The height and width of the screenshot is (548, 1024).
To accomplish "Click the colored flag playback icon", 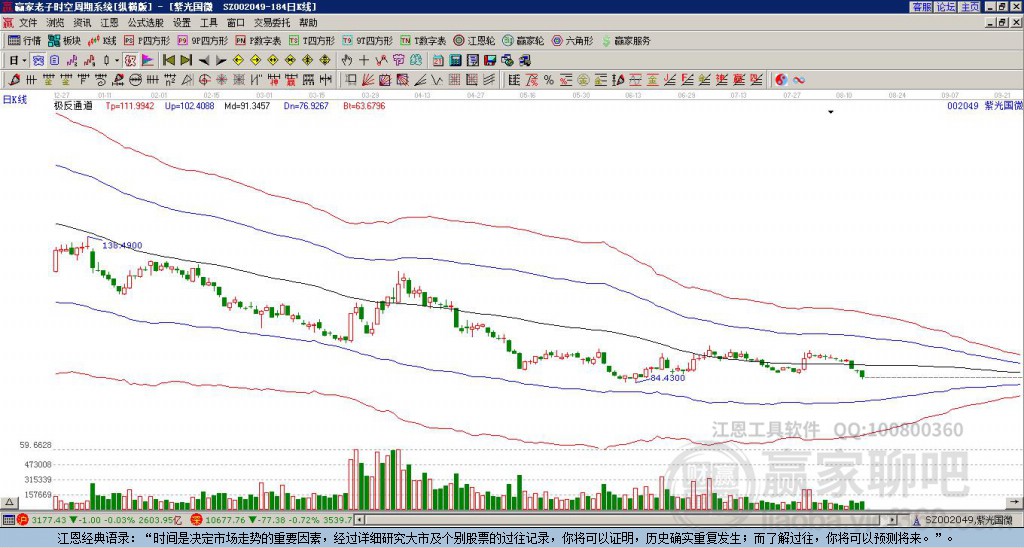I will tap(148, 61).
